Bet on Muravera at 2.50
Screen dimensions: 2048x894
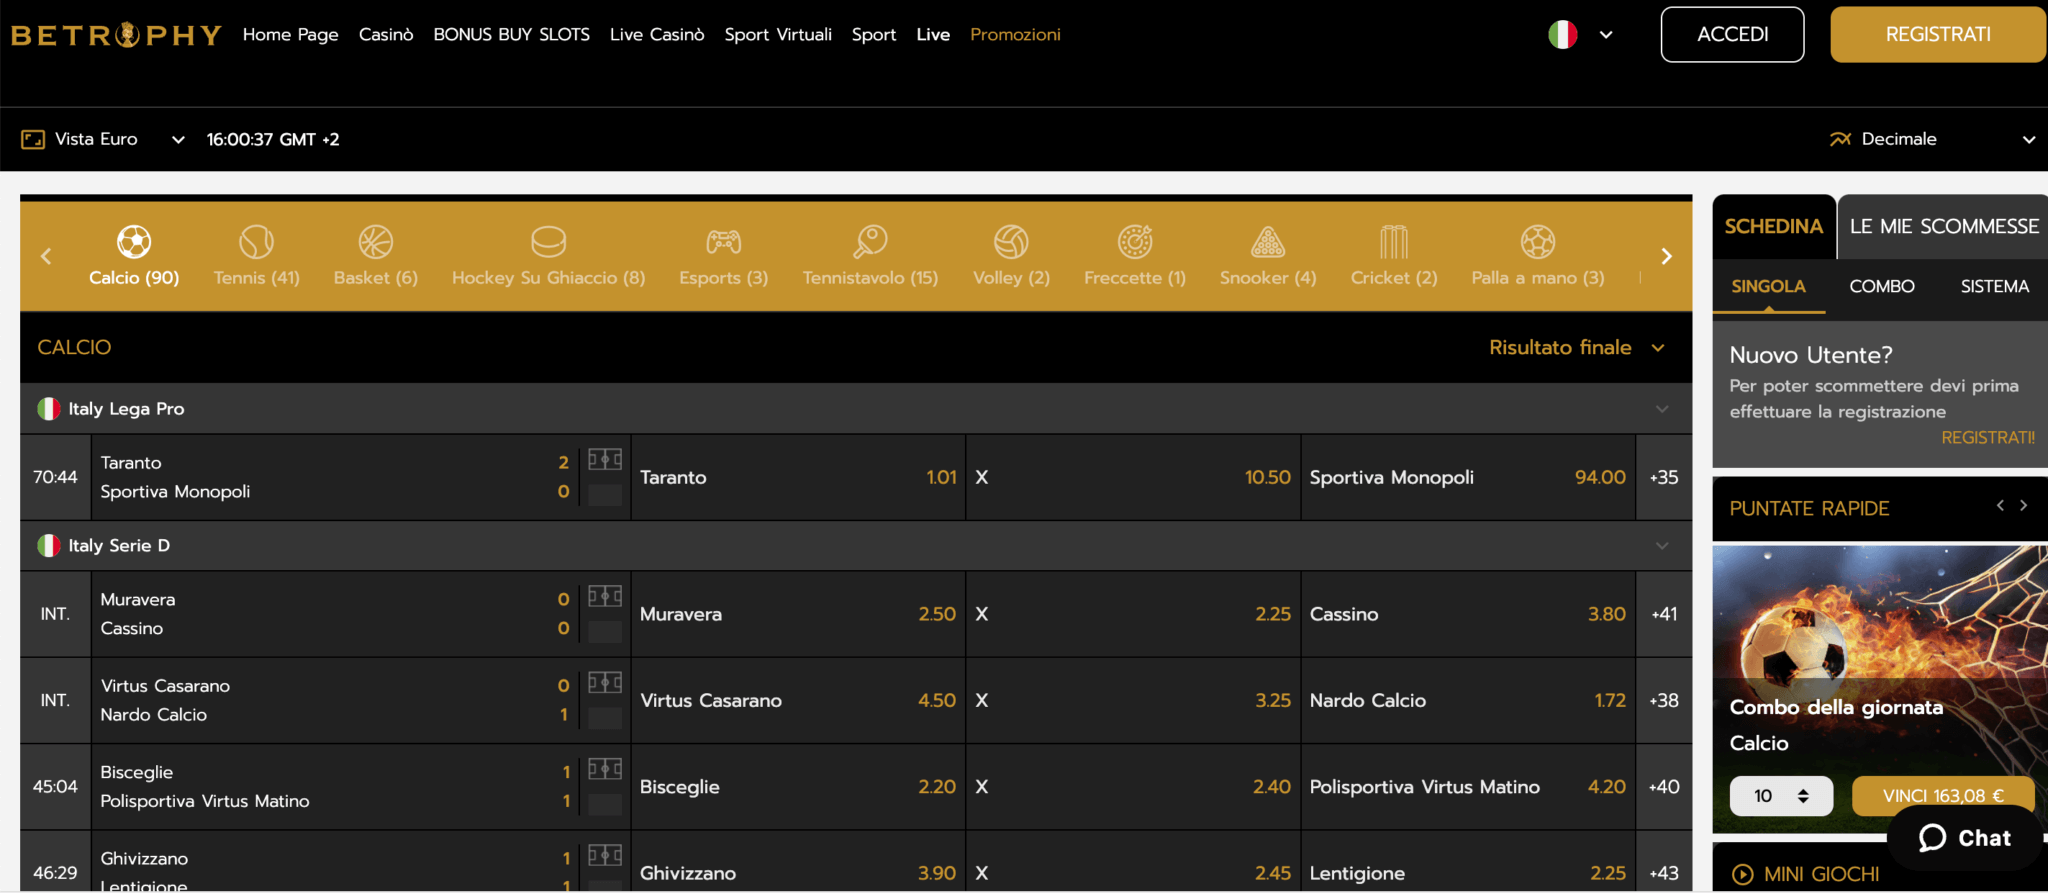pos(798,614)
